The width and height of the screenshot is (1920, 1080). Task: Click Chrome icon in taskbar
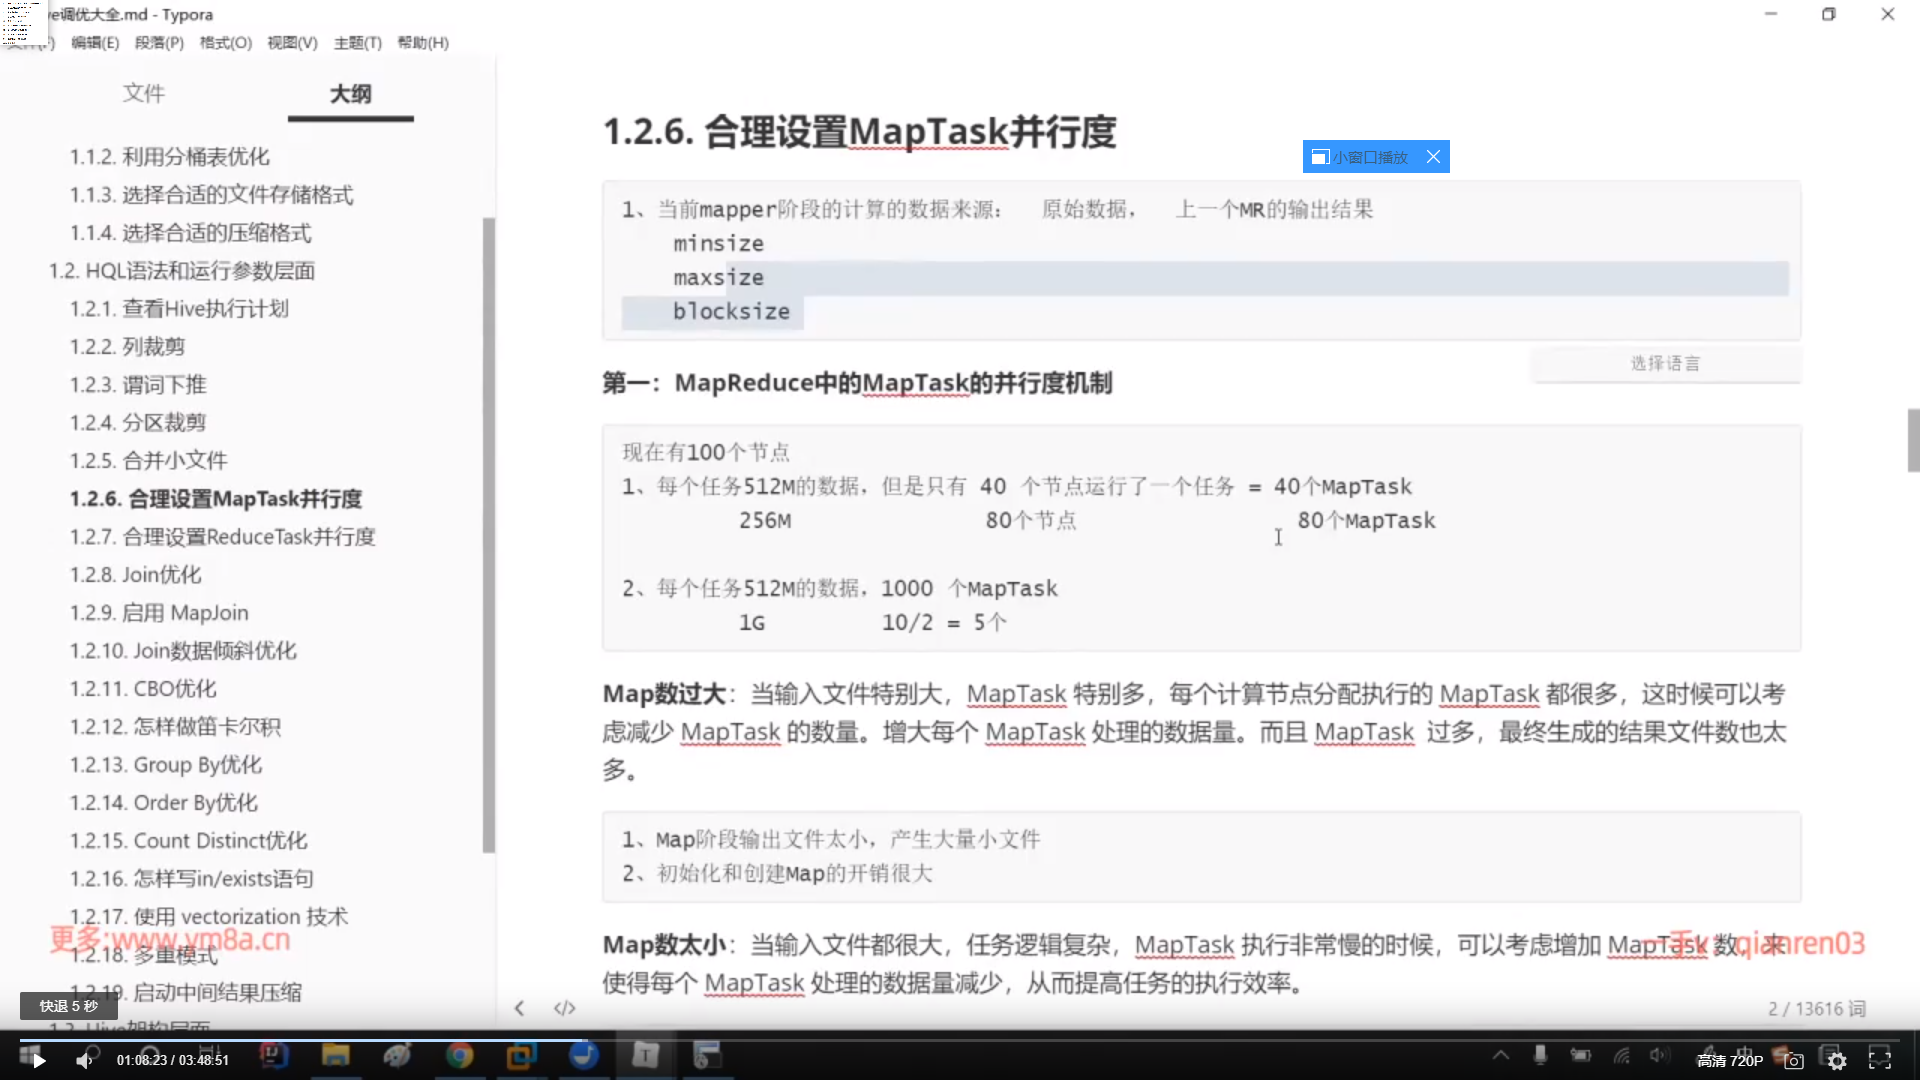point(459,1055)
